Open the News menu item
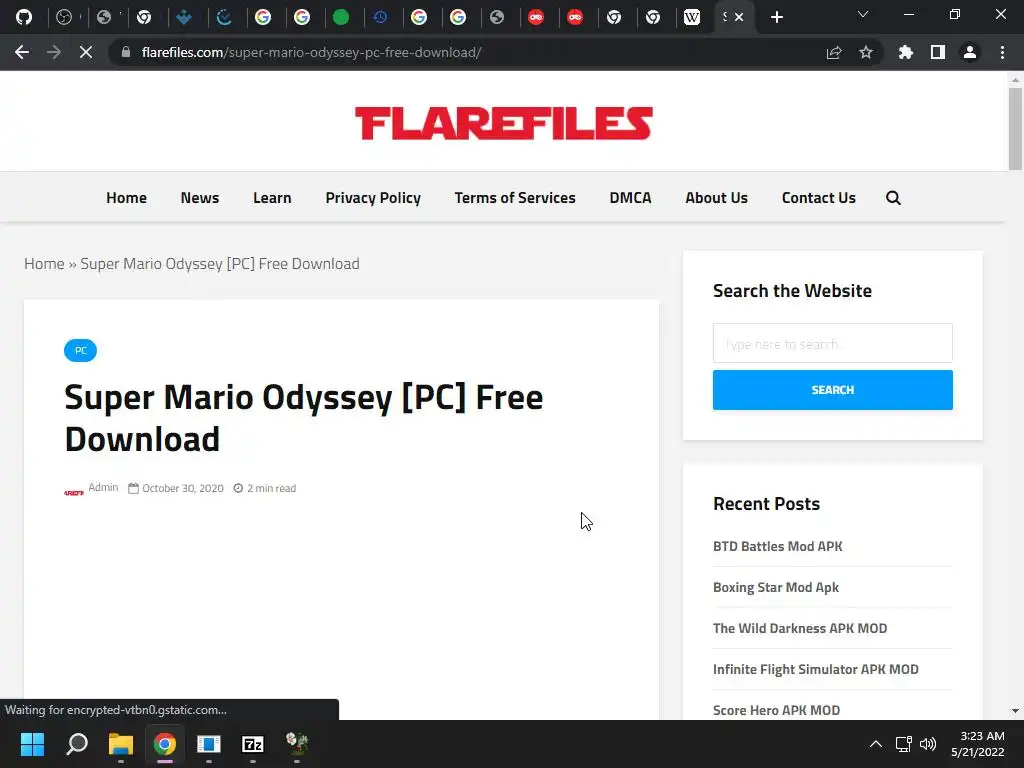Screen dimensions: 1024x768 pyautogui.click(x=200, y=198)
